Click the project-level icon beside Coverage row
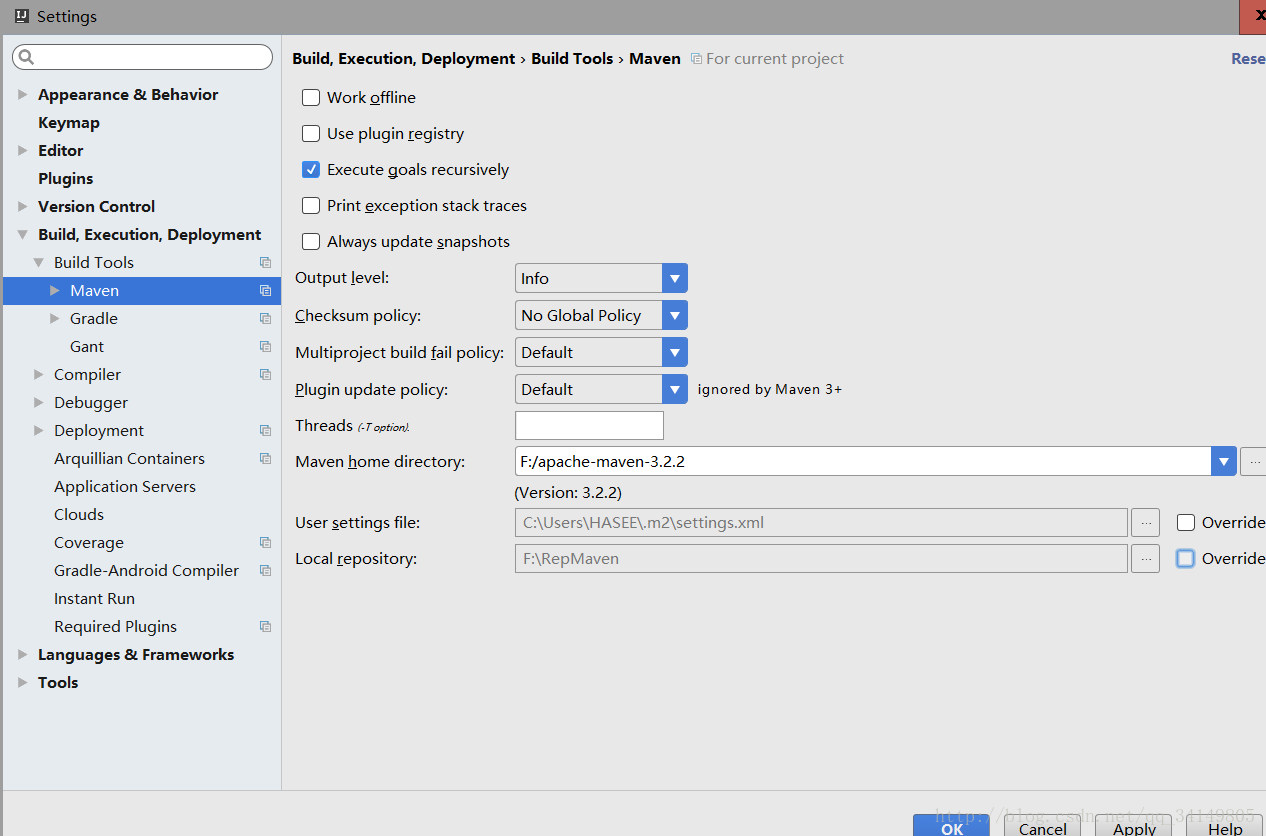1266x836 pixels. pos(265,542)
